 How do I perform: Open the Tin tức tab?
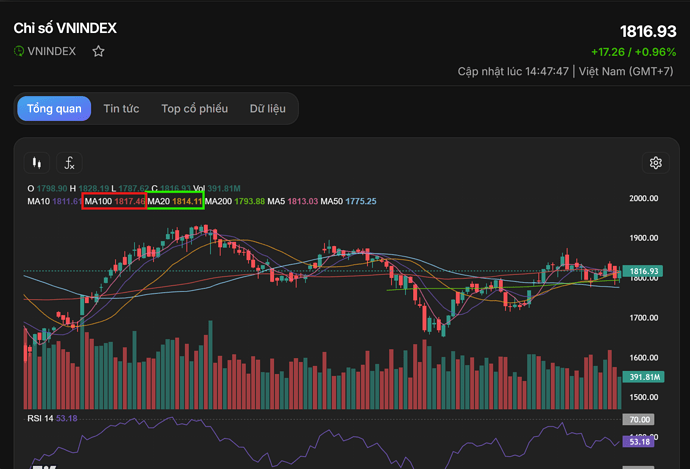click(121, 109)
